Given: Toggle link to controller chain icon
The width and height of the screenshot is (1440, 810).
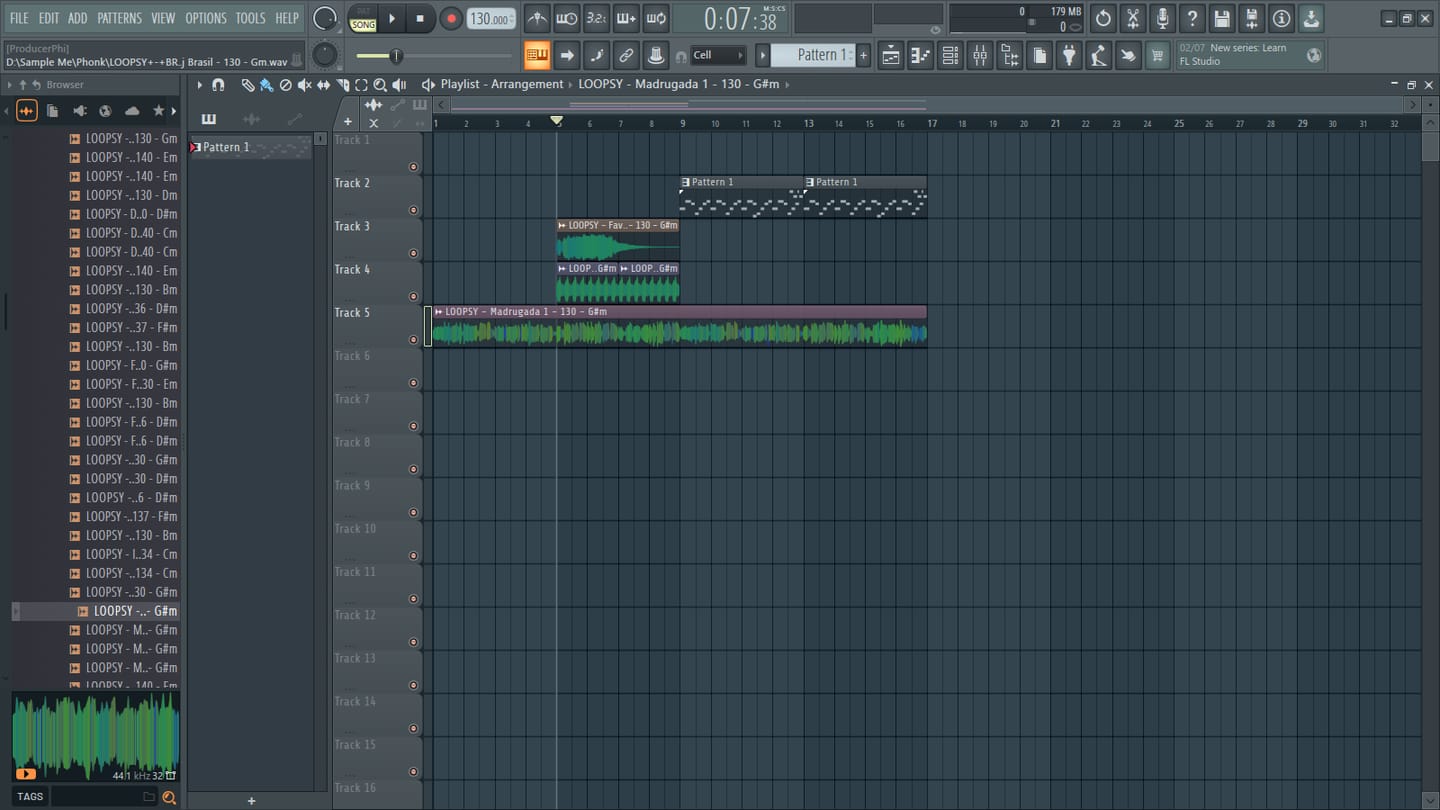Looking at the screenshot, I should coord(626,55).
